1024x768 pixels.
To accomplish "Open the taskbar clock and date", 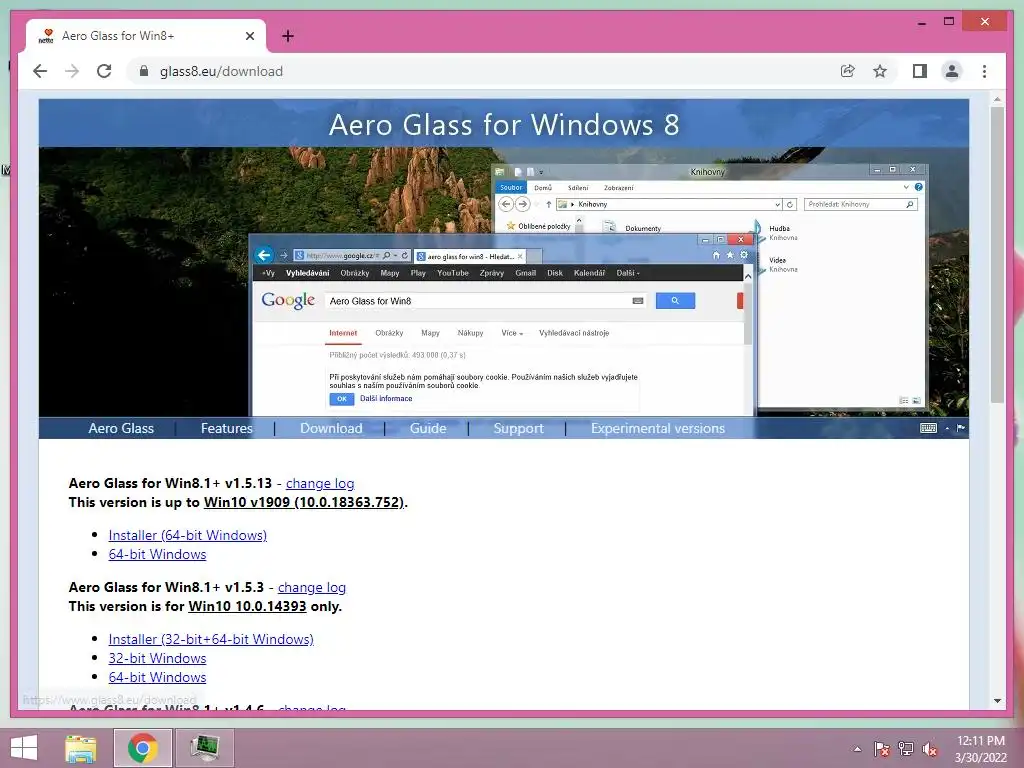I will pos(981,749).
